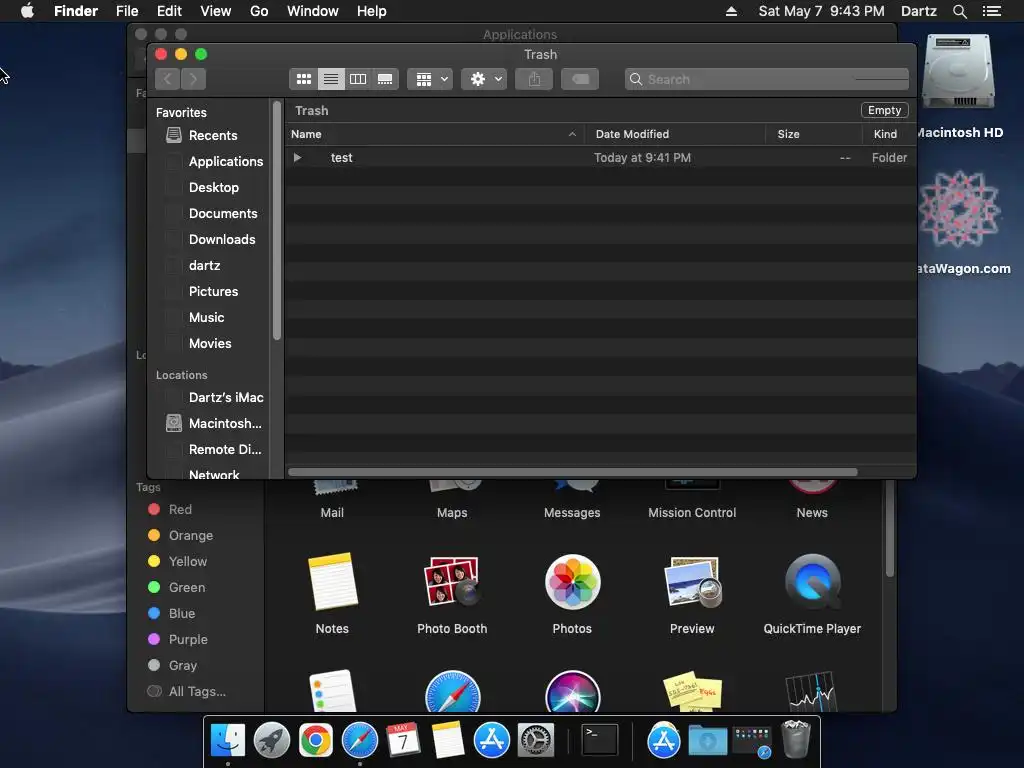Expand the test folder disclosure triangle
Viewport: 1024px width, 768px height.
(297, 157)
